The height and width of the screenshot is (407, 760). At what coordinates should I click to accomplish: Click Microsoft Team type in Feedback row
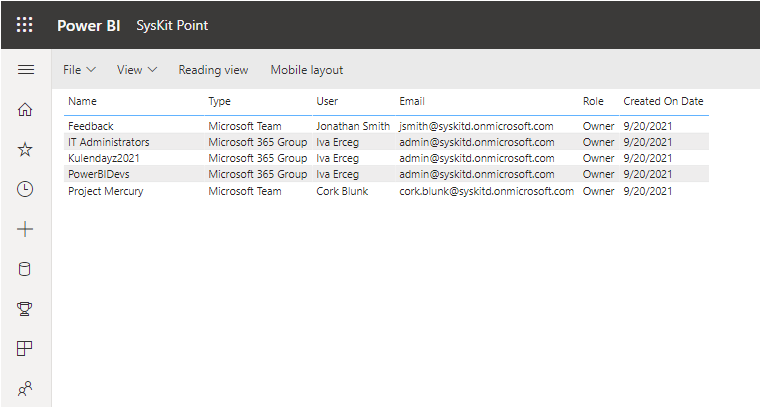245,126
